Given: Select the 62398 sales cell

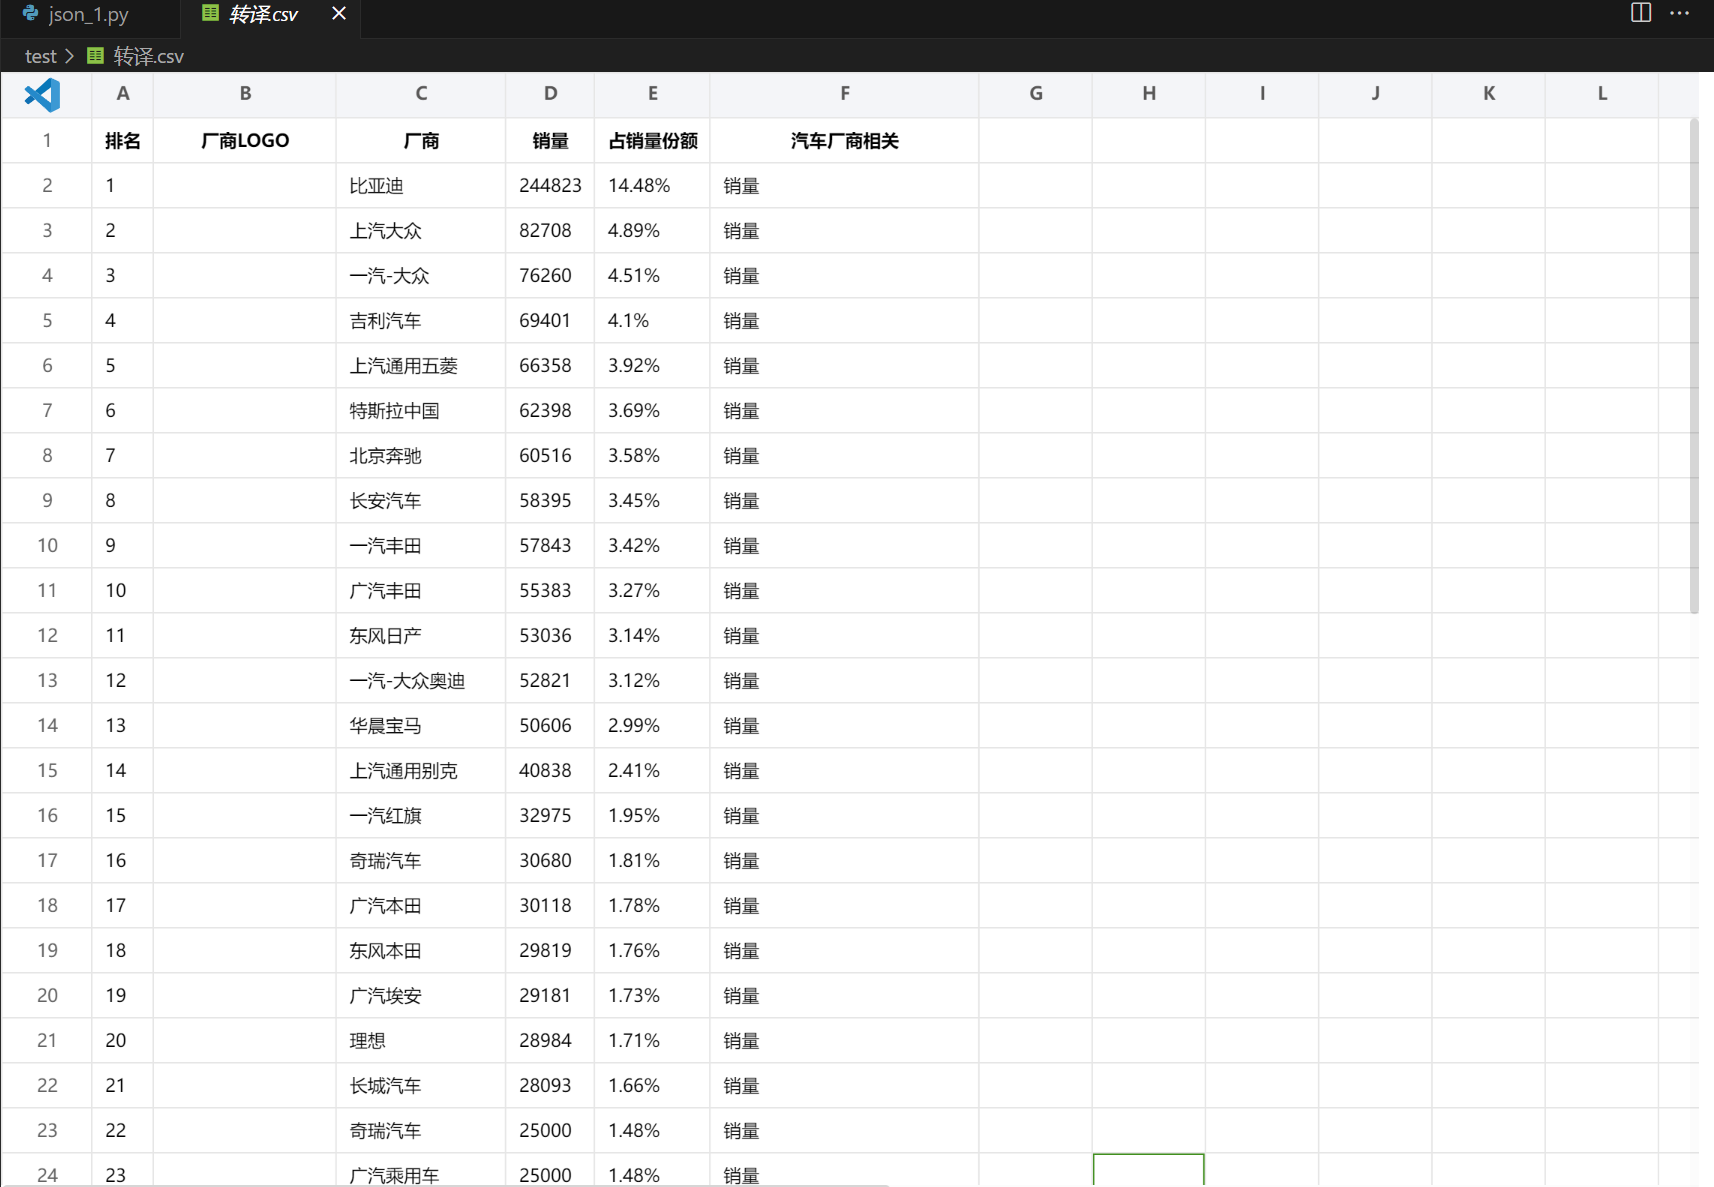Looking at the screenshot, I should tap(550, 411).
